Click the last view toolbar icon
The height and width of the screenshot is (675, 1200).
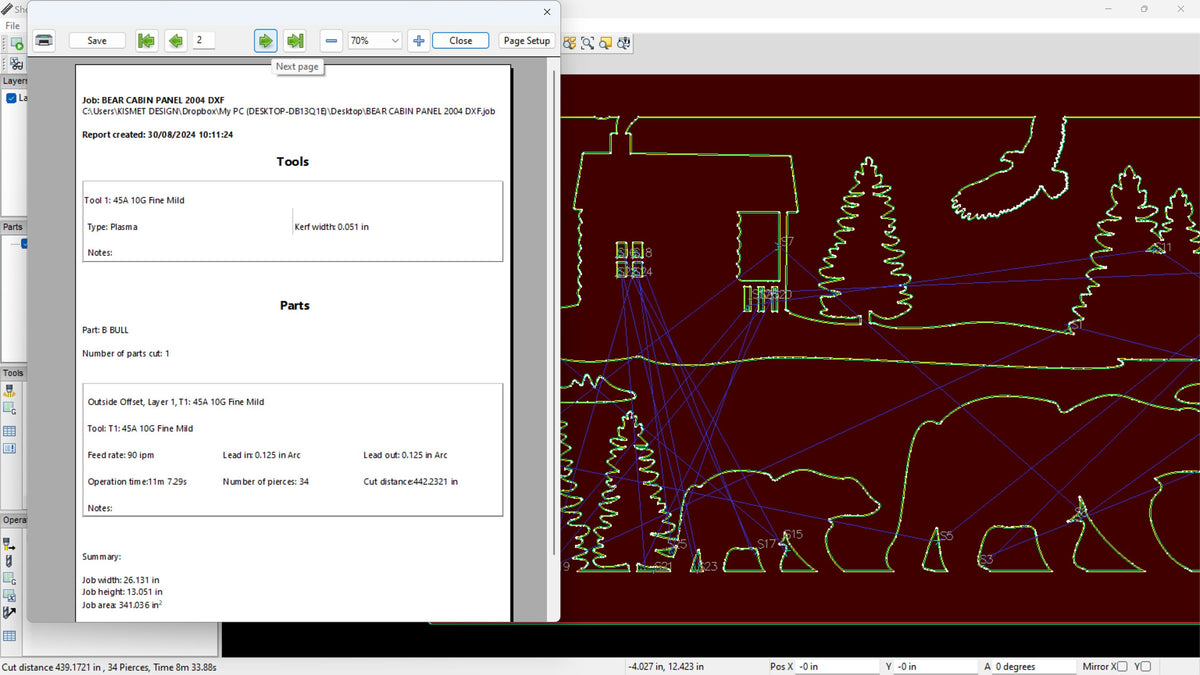pos(624,43)
